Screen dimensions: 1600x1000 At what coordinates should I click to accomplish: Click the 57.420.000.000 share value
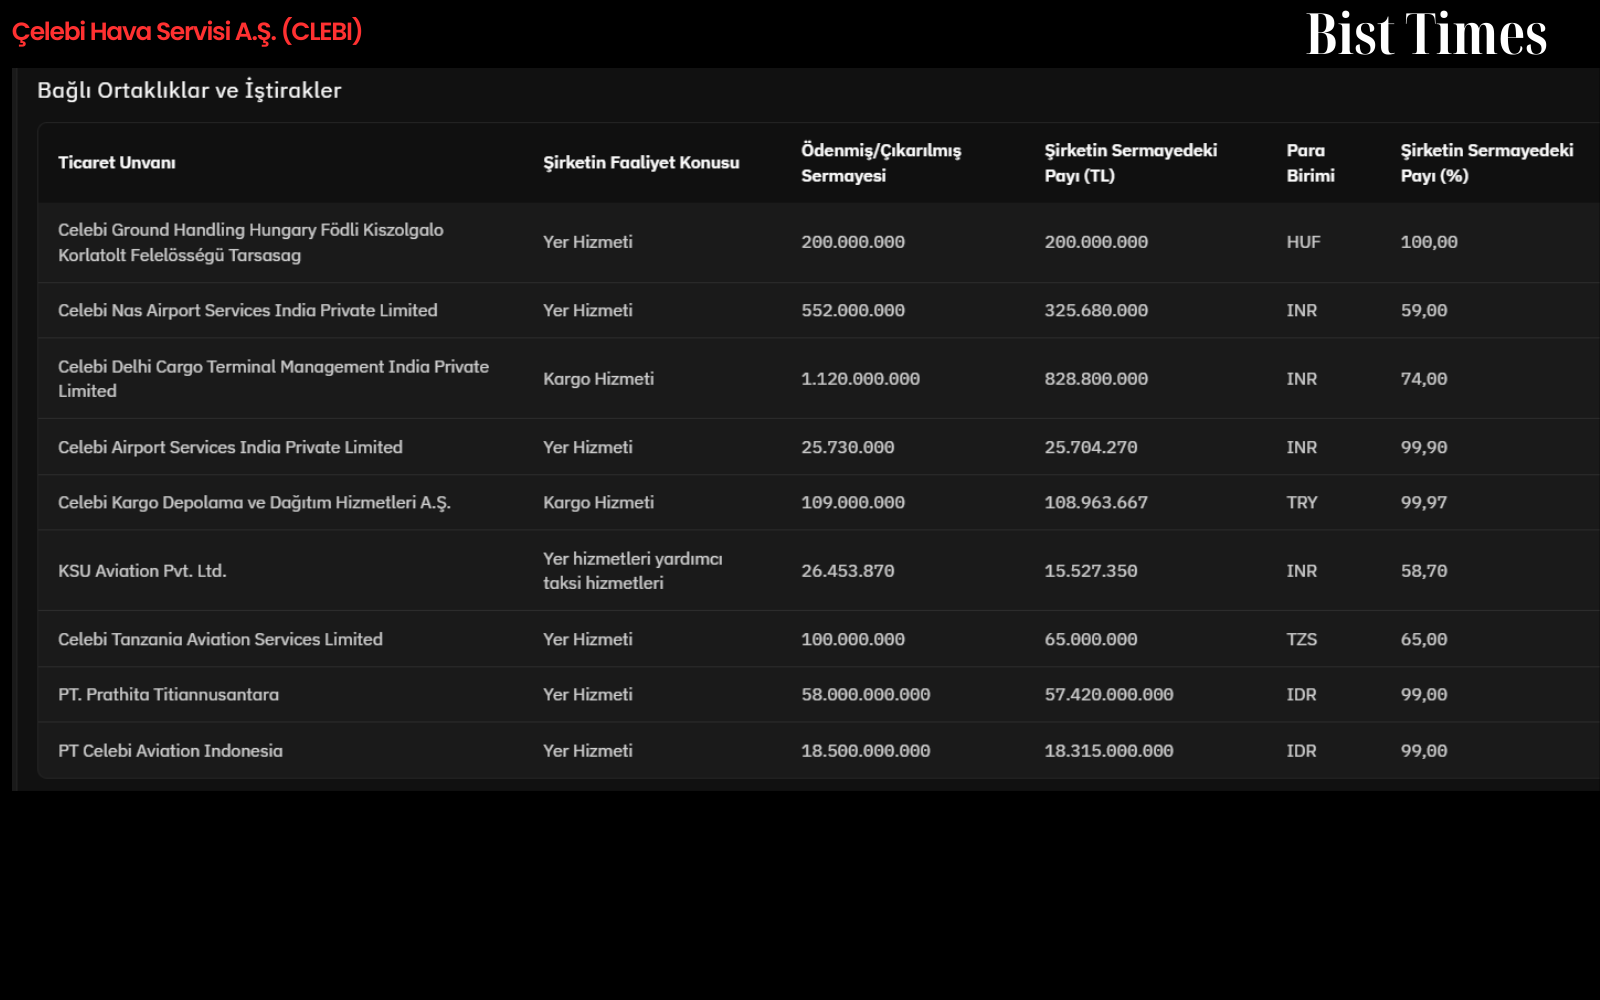[1109, 695]
